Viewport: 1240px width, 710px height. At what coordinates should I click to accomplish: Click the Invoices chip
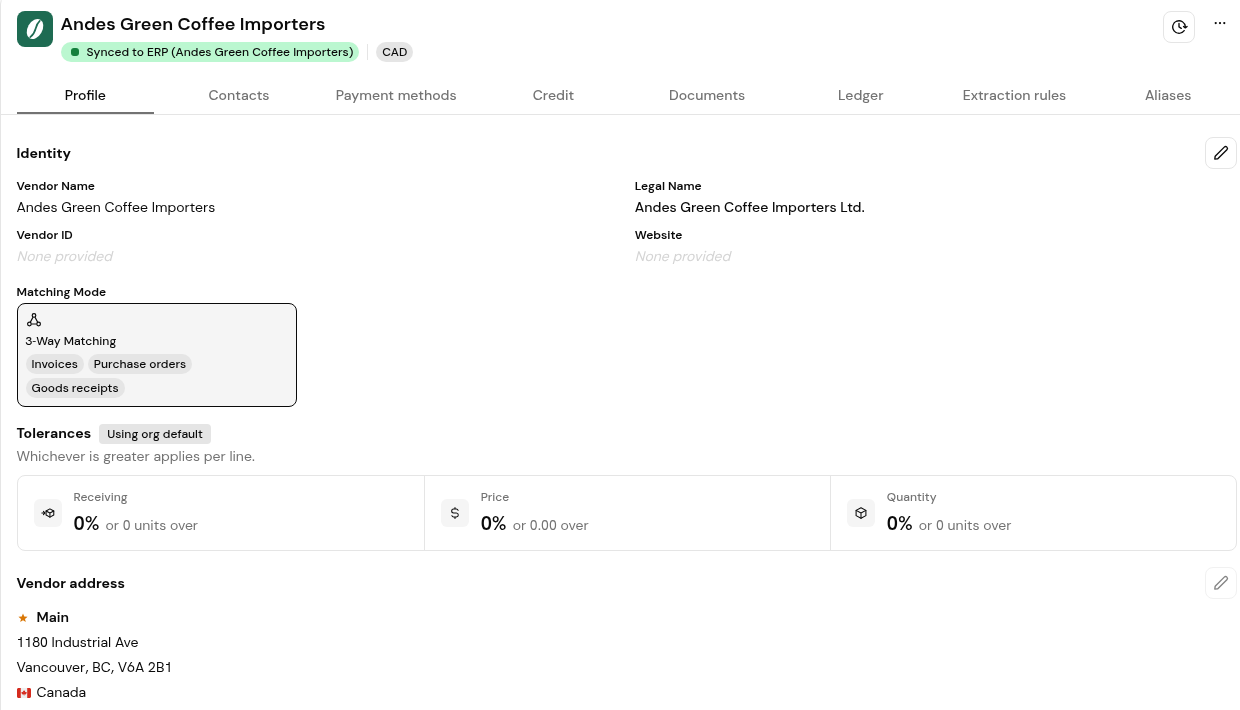pyautogui.click(x=55, y=364)
